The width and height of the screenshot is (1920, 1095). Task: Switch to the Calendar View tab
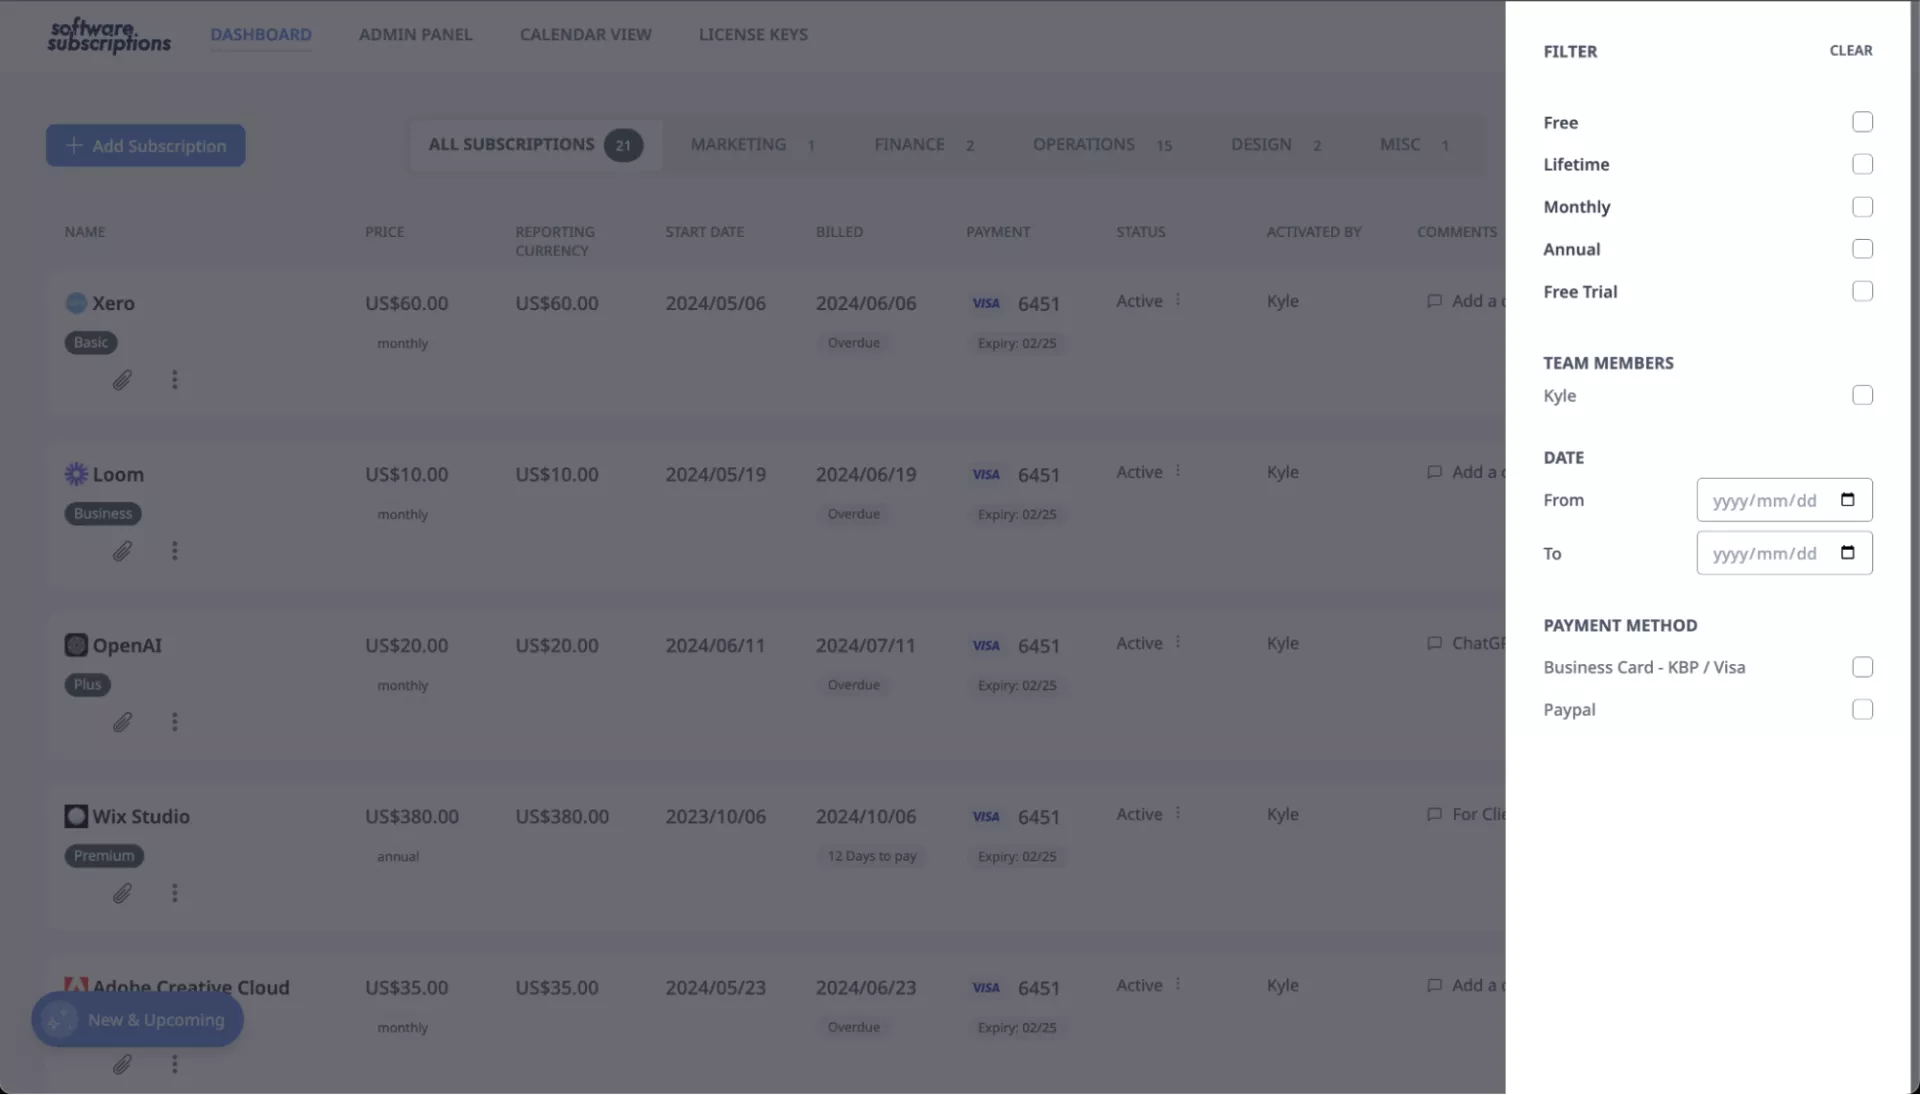585,34
